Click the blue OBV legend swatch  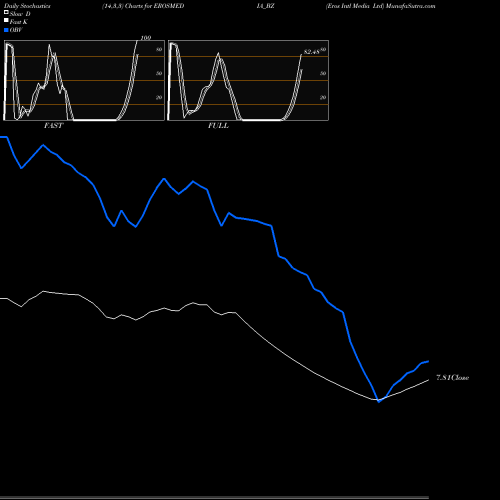[x=6, y=30]
